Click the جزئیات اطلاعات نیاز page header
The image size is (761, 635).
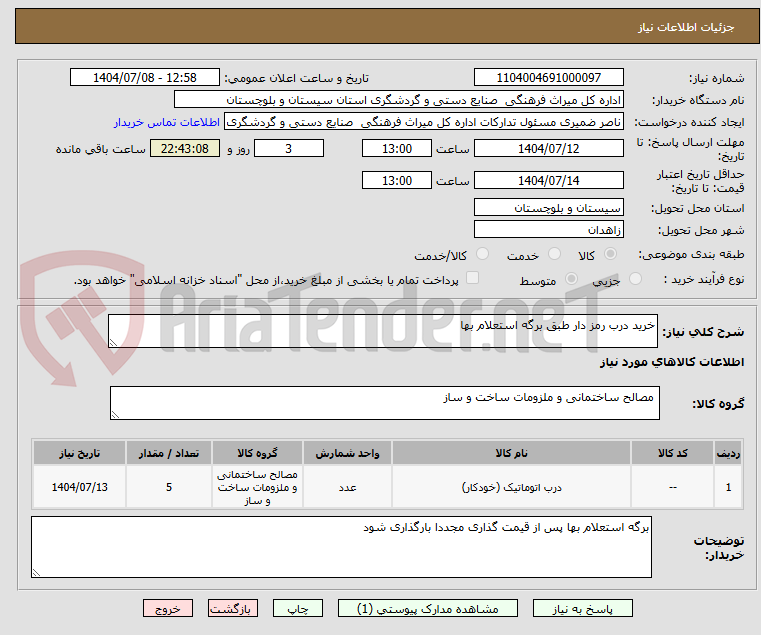tap(685, 27)
